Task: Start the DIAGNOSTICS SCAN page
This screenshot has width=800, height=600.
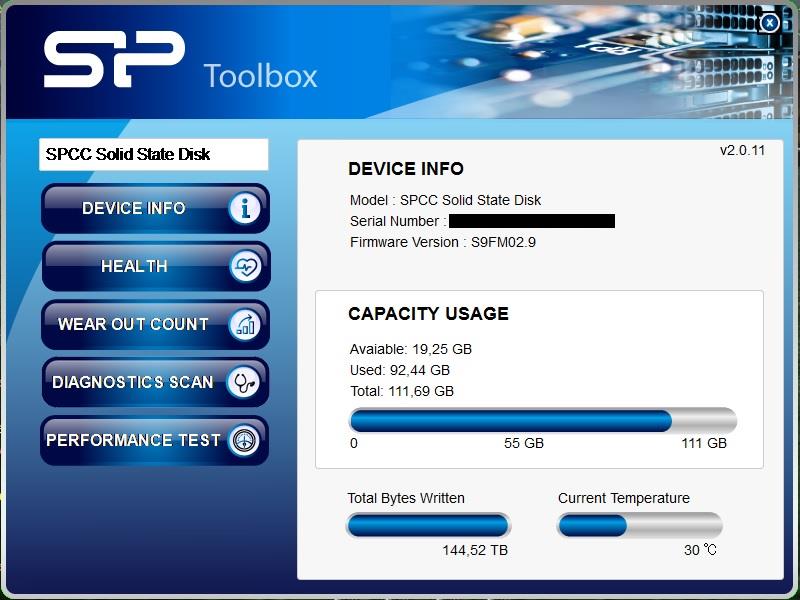Action: pos(155,382)
